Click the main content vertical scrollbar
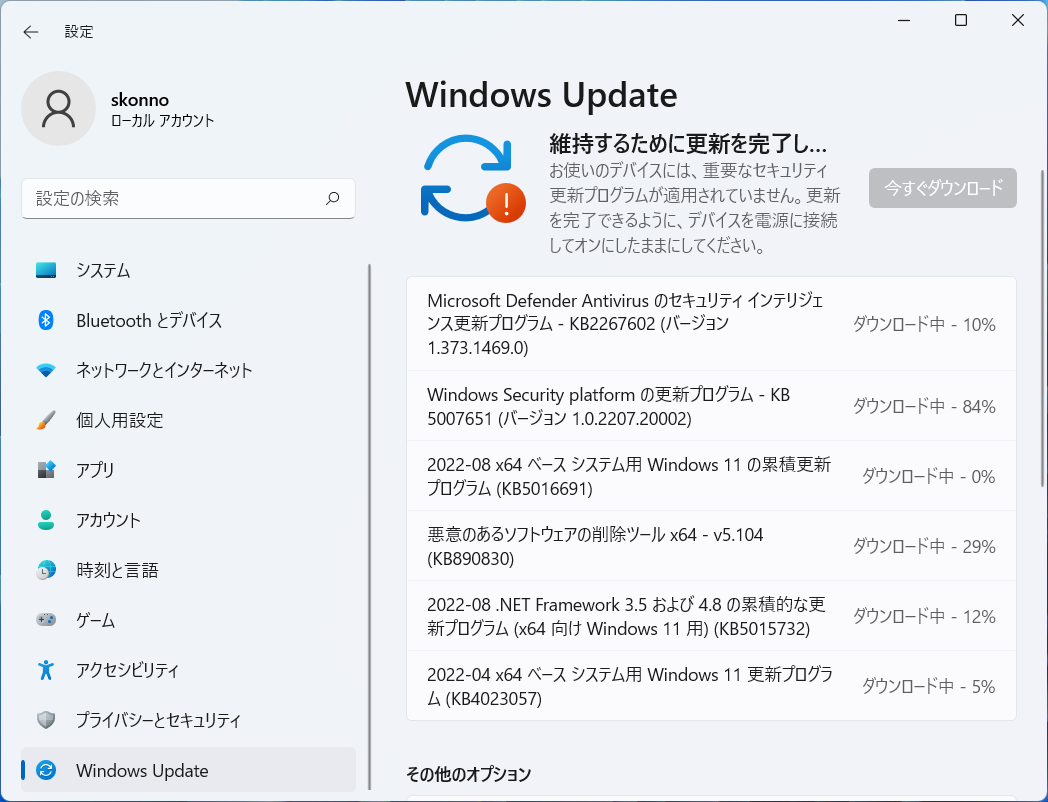 tap(1043, 327)
